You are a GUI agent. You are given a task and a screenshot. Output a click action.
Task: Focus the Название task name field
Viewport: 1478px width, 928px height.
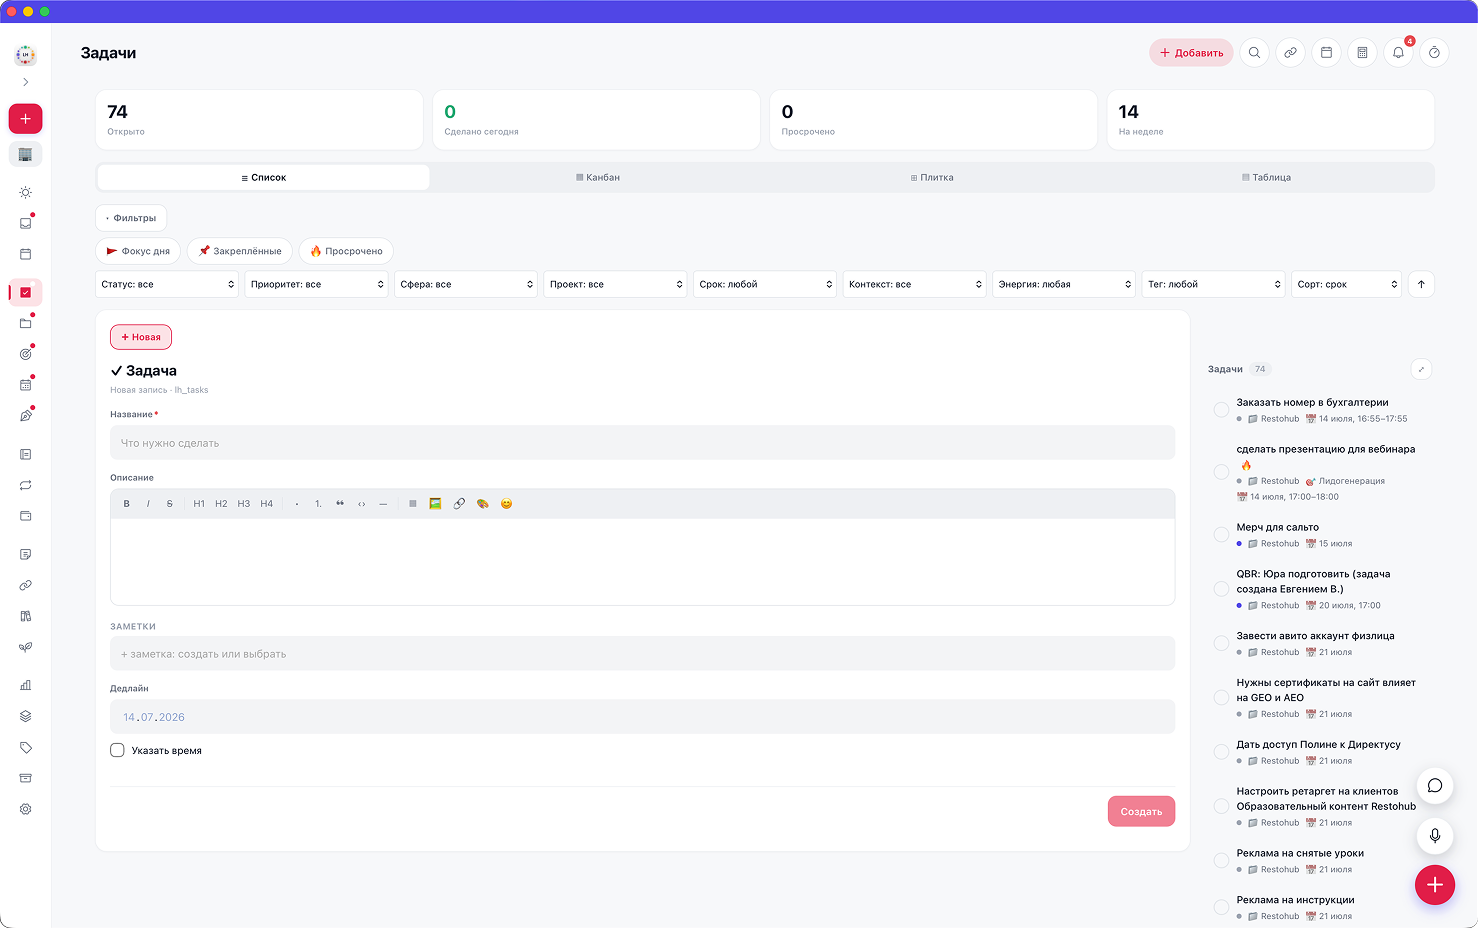[x=642, y=443]
